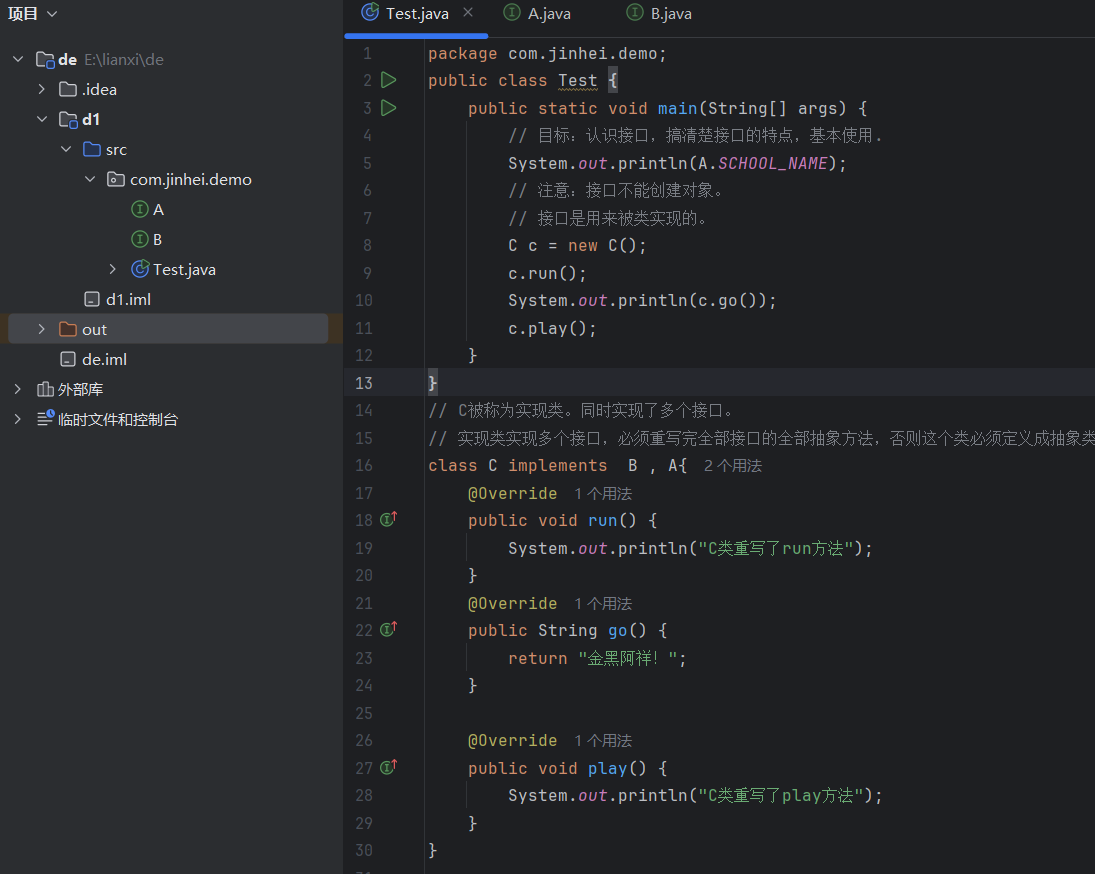Click 'implements' keyword on line 16
Viewport: 1095px width, 874px height.
pos(557,466)
